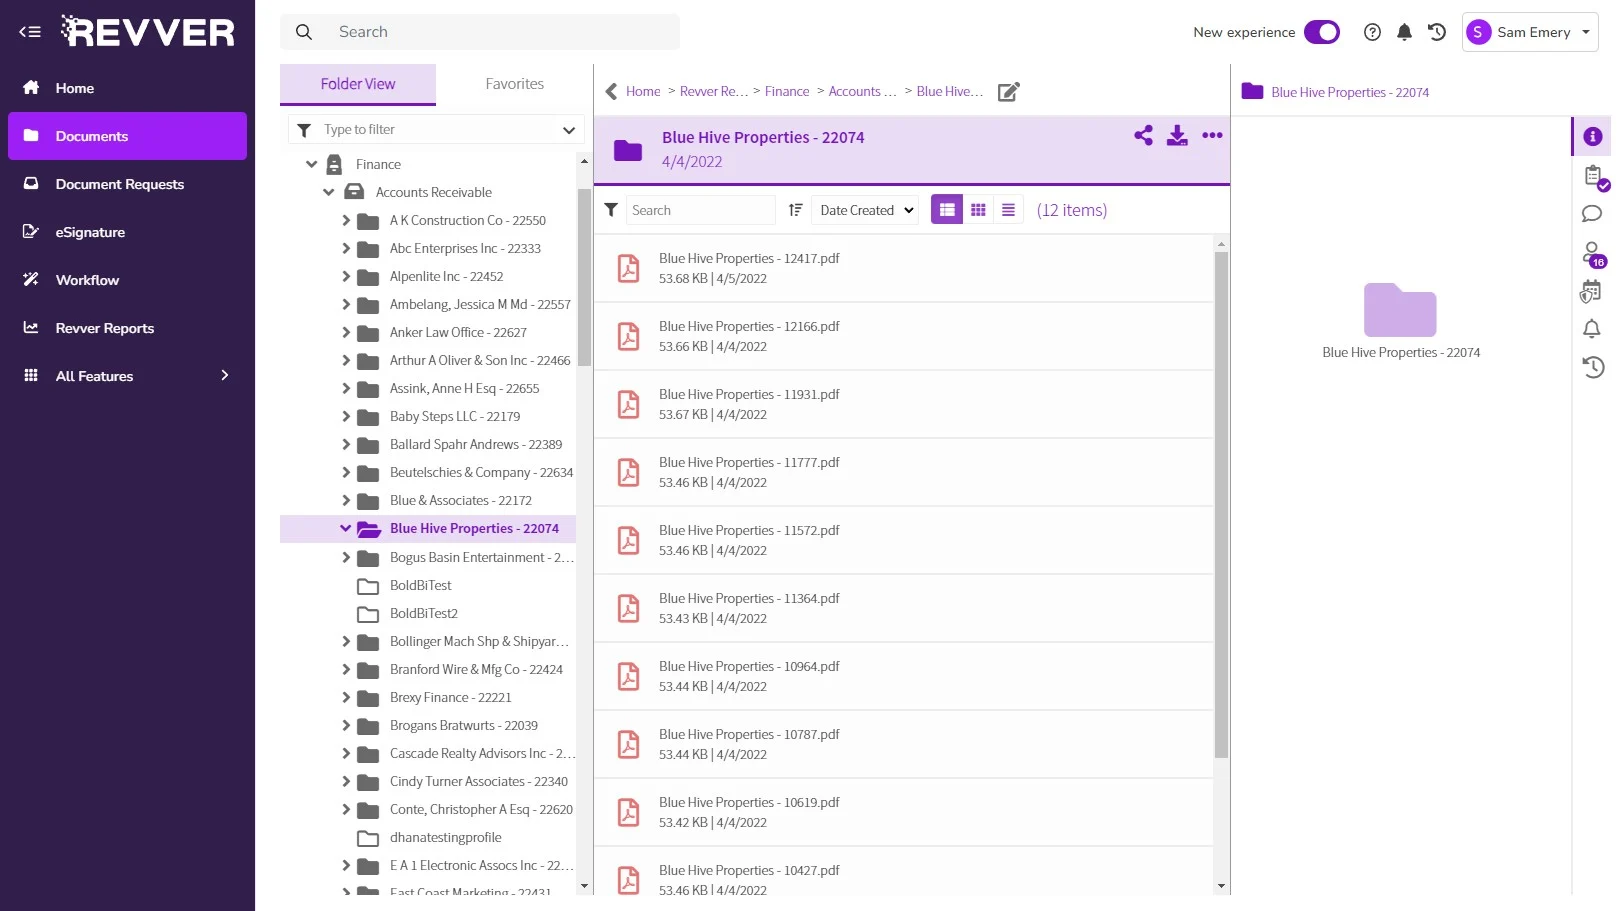Toggle the New experience switch
1619x911 pixels.
click(x=1321, y=32)
